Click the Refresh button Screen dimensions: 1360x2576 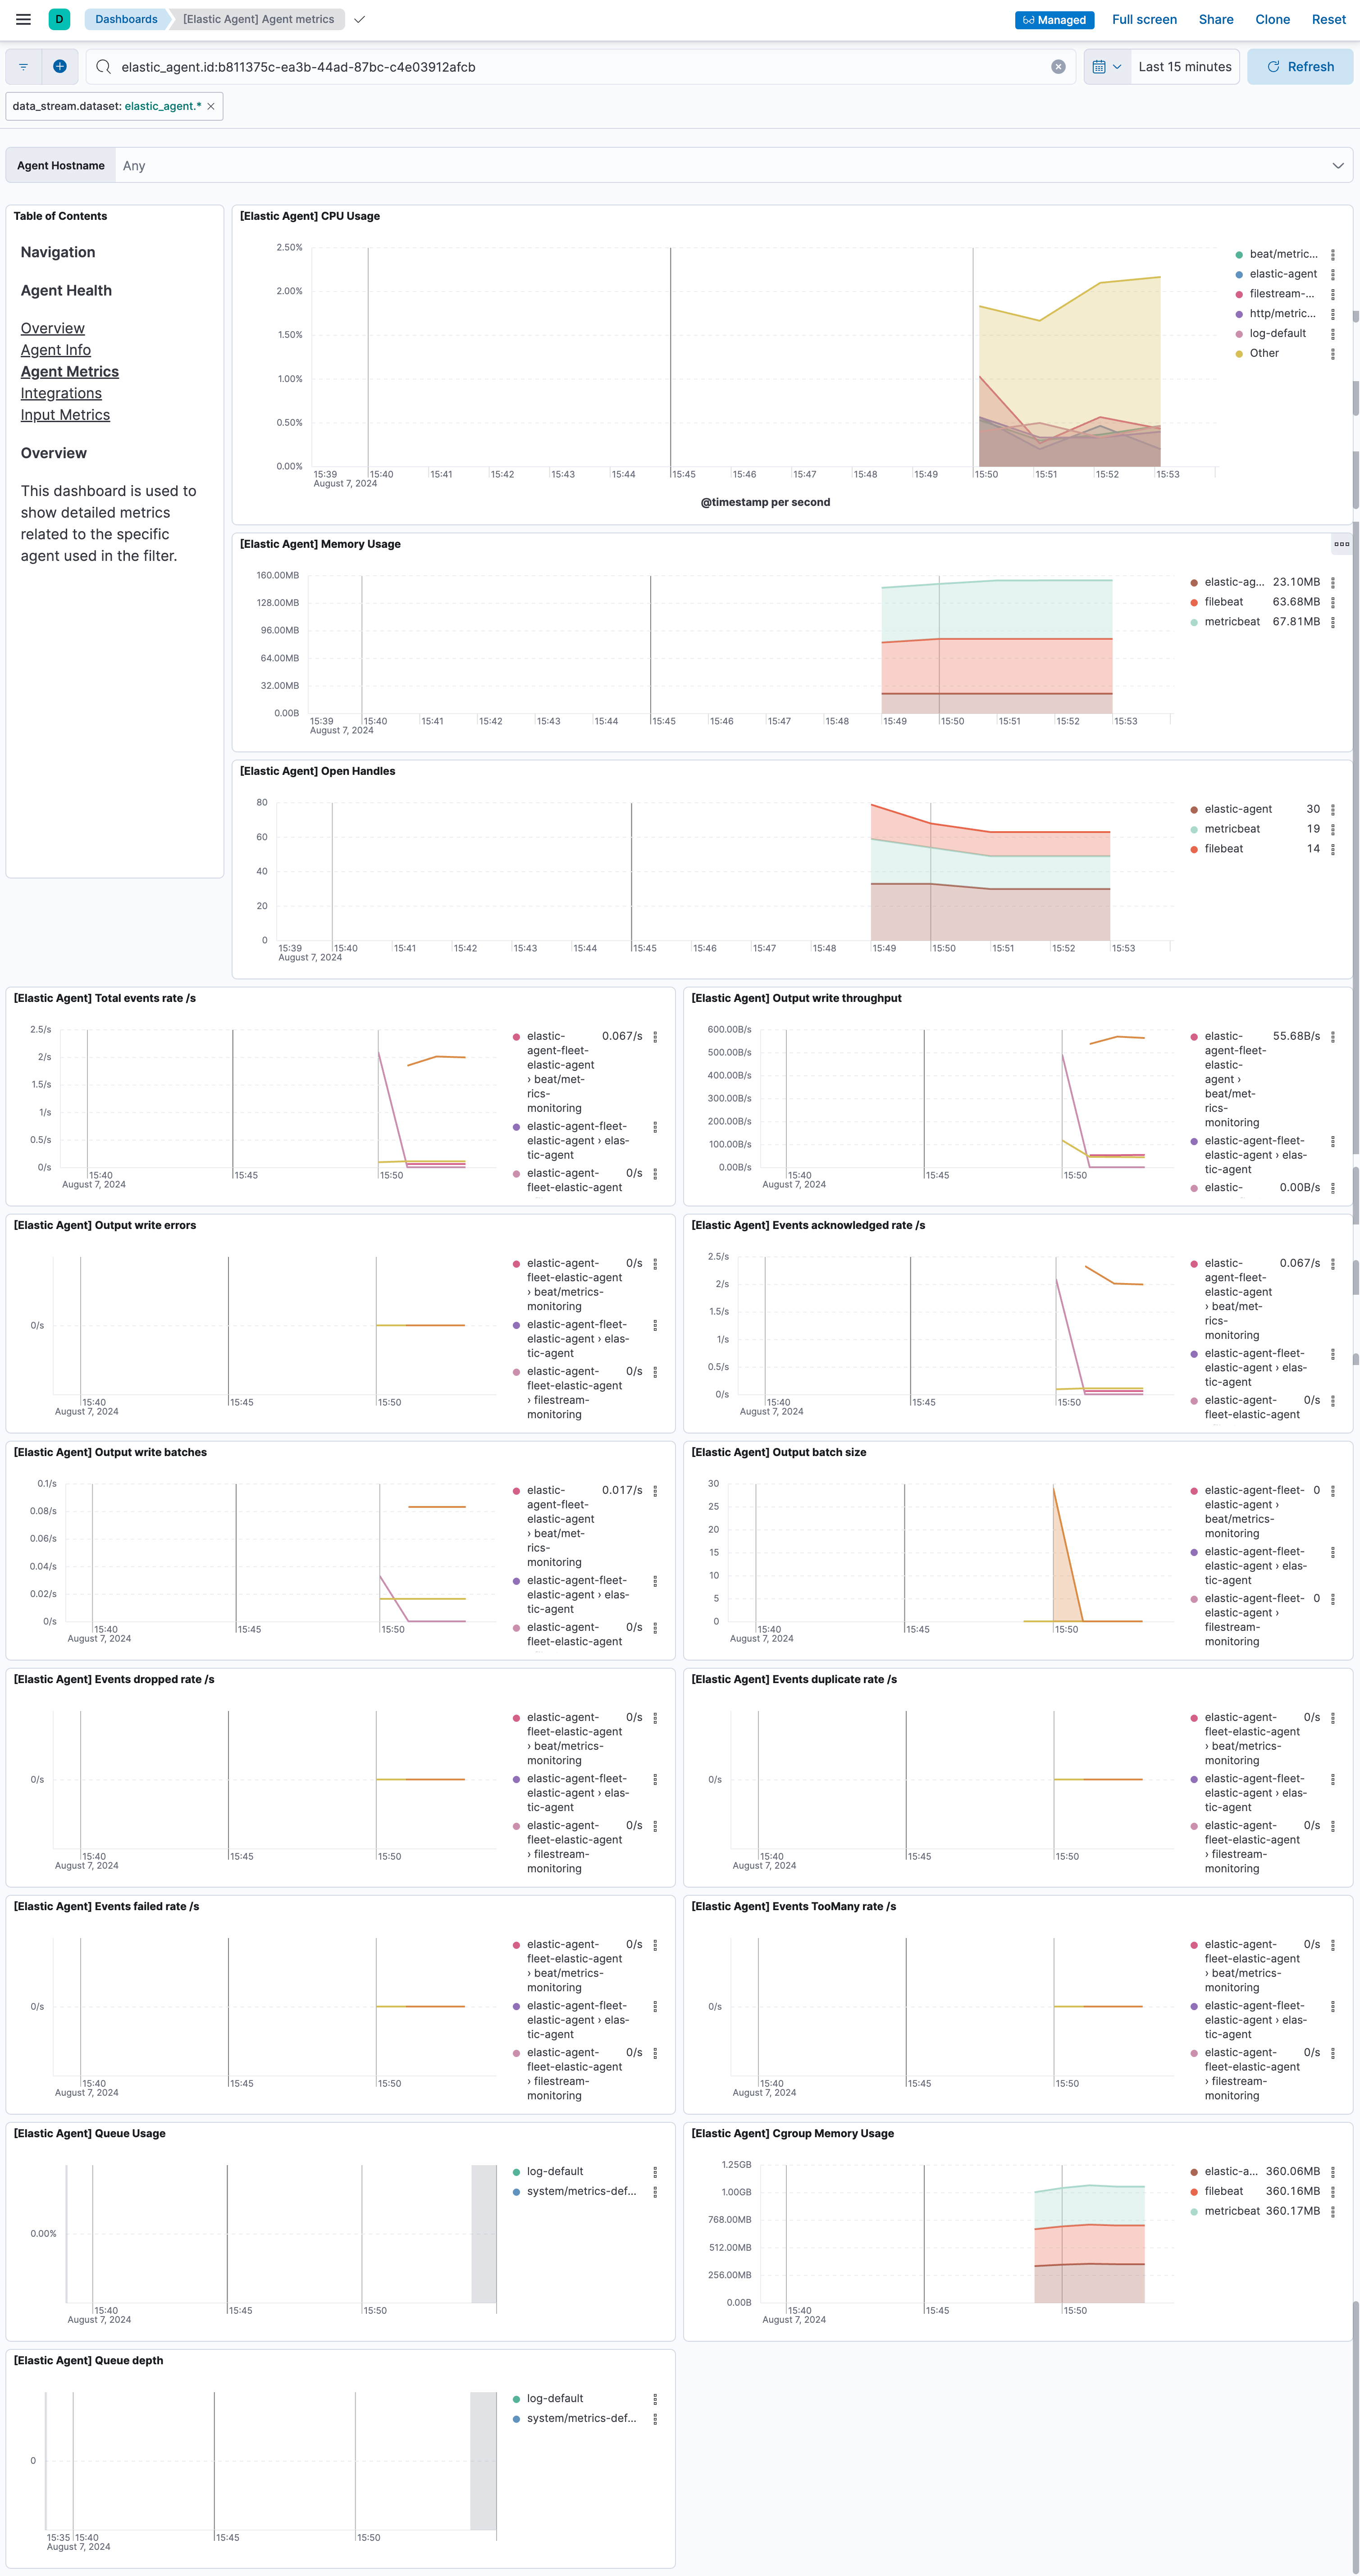pos(1299,67)
